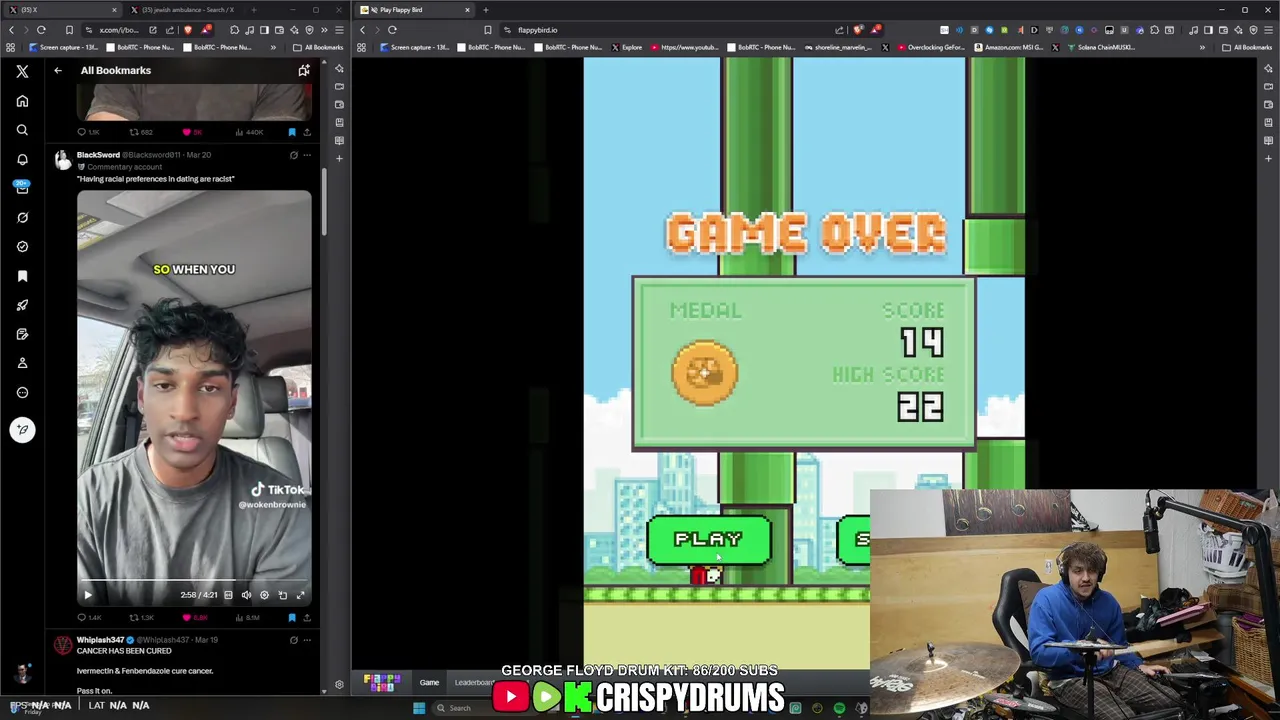Open the Brave Shields lion icon in the left window

tap(187, 30)
